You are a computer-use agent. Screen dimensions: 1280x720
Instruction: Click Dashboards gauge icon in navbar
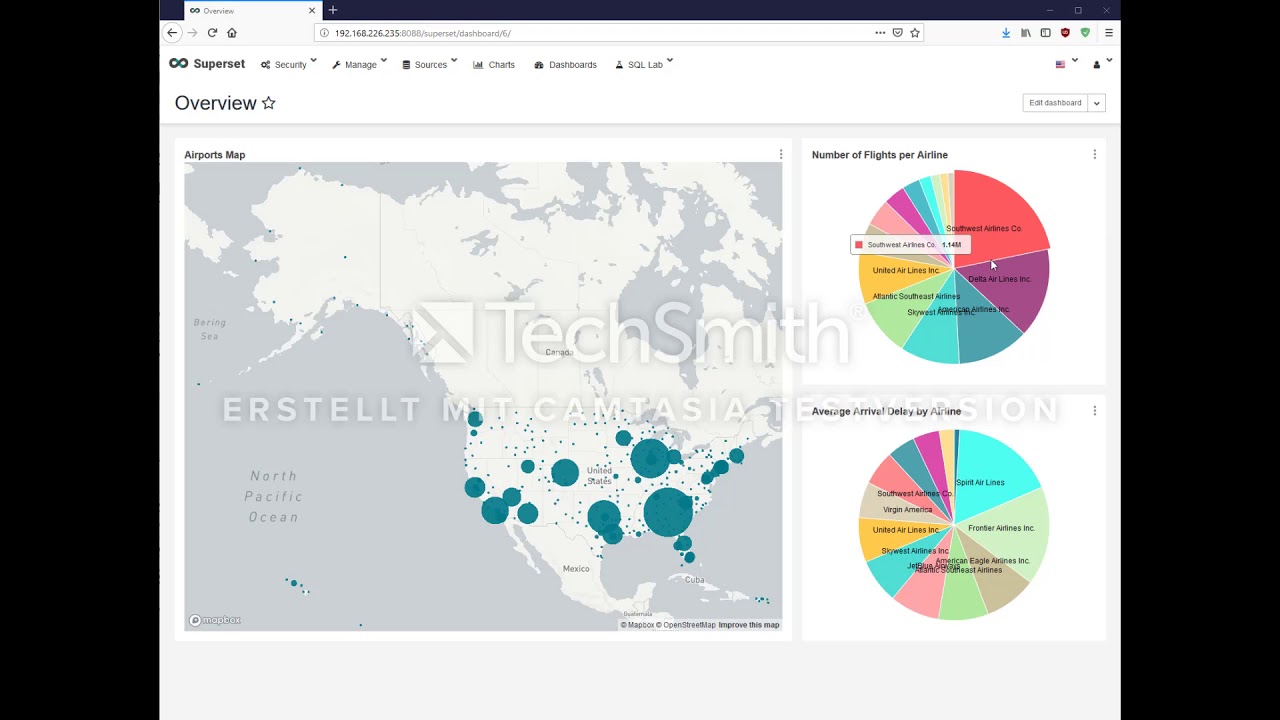539,65
